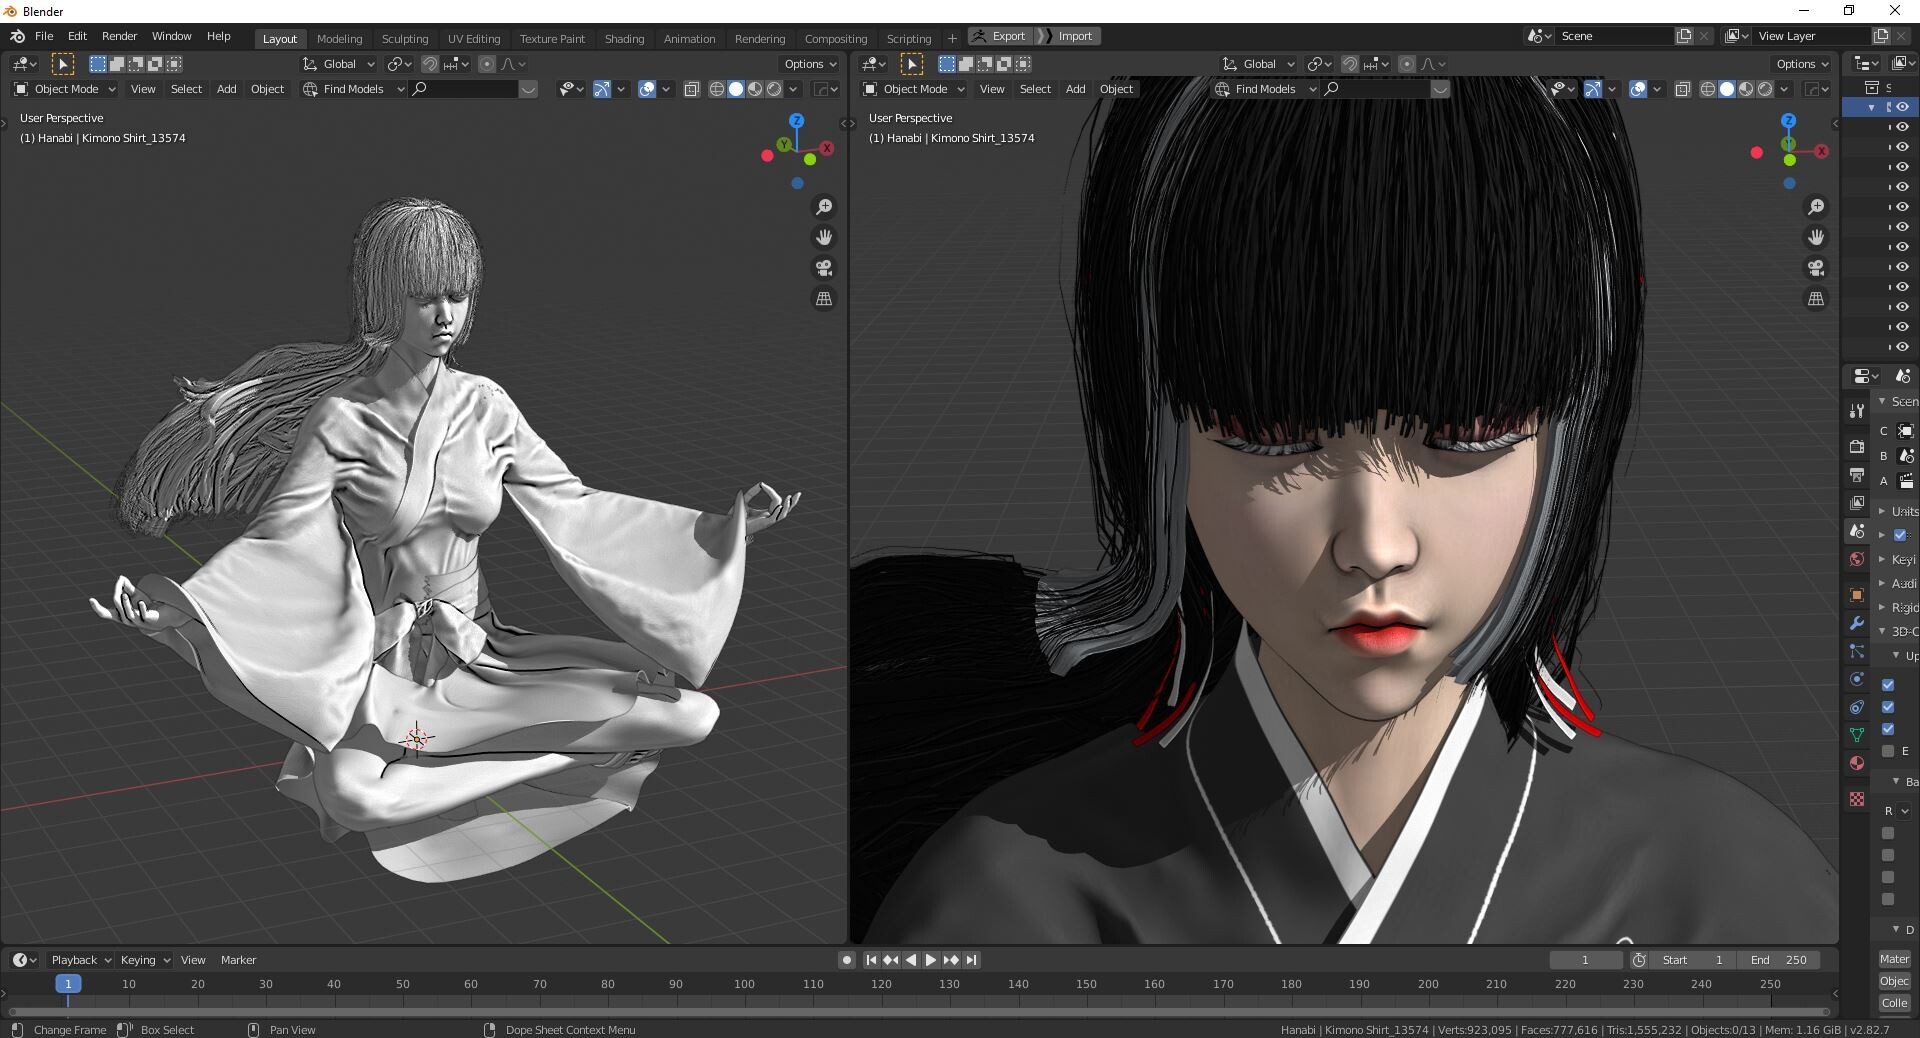Open the File menu

[x=44, y=36]
